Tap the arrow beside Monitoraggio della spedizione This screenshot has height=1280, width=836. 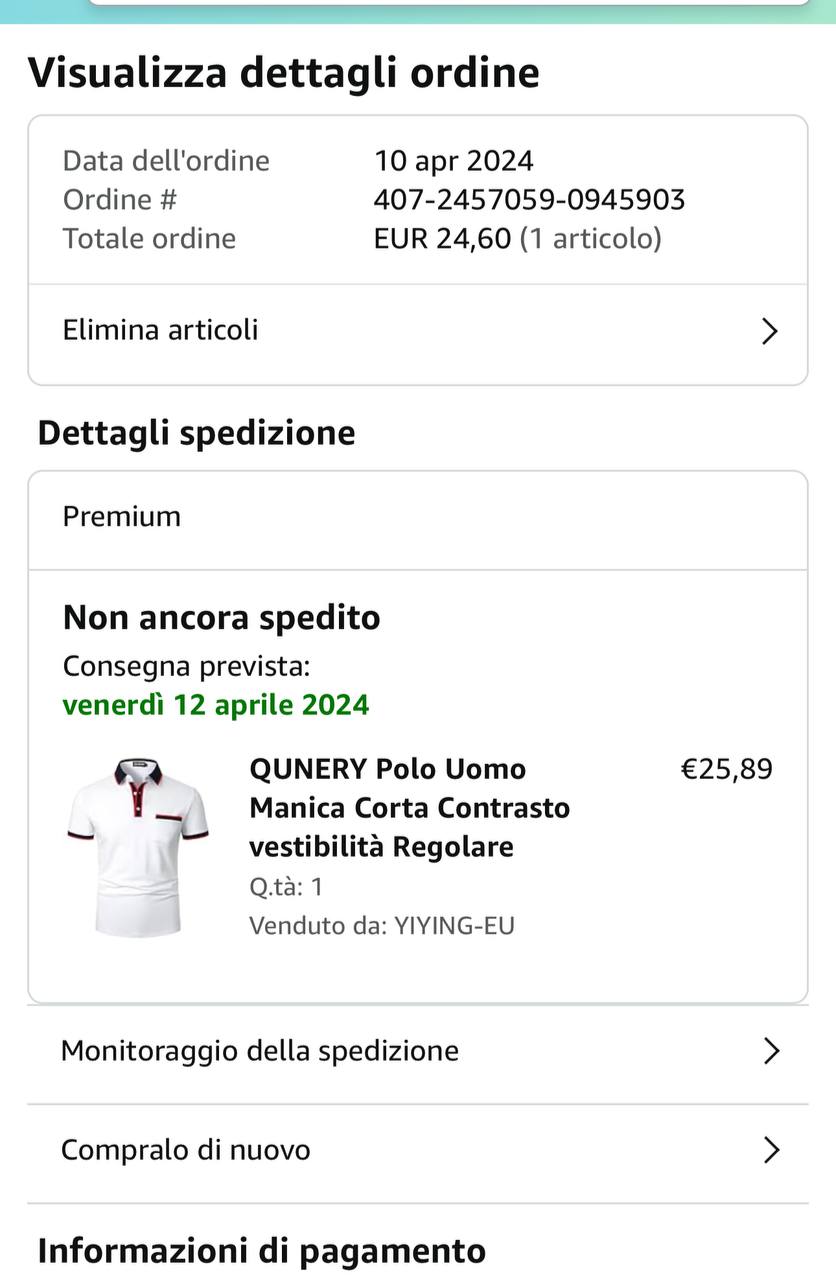[771, 1051]
